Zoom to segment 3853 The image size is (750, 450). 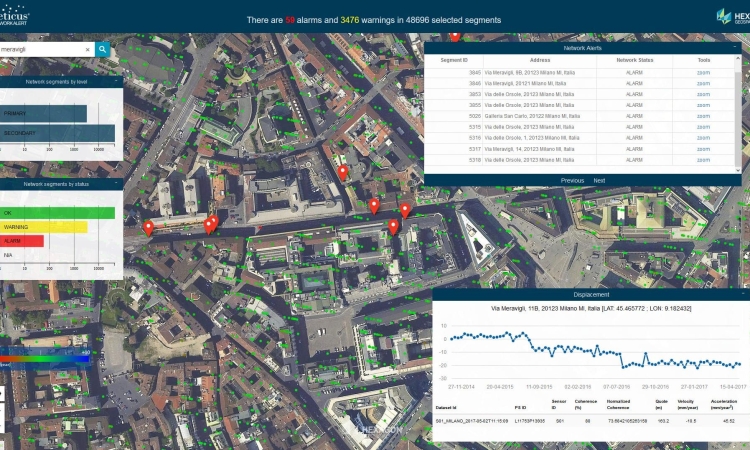(x=703, y=94)
